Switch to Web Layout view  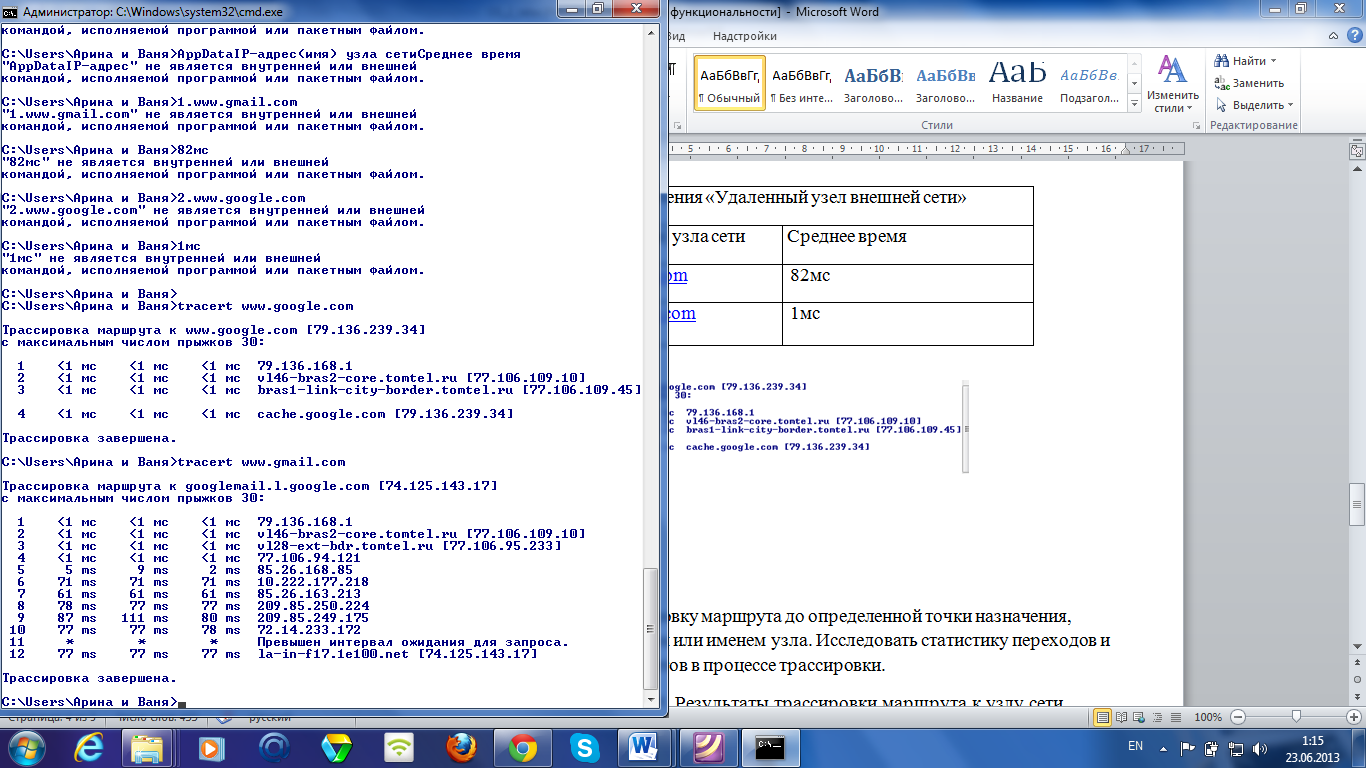click(1138, 717)
